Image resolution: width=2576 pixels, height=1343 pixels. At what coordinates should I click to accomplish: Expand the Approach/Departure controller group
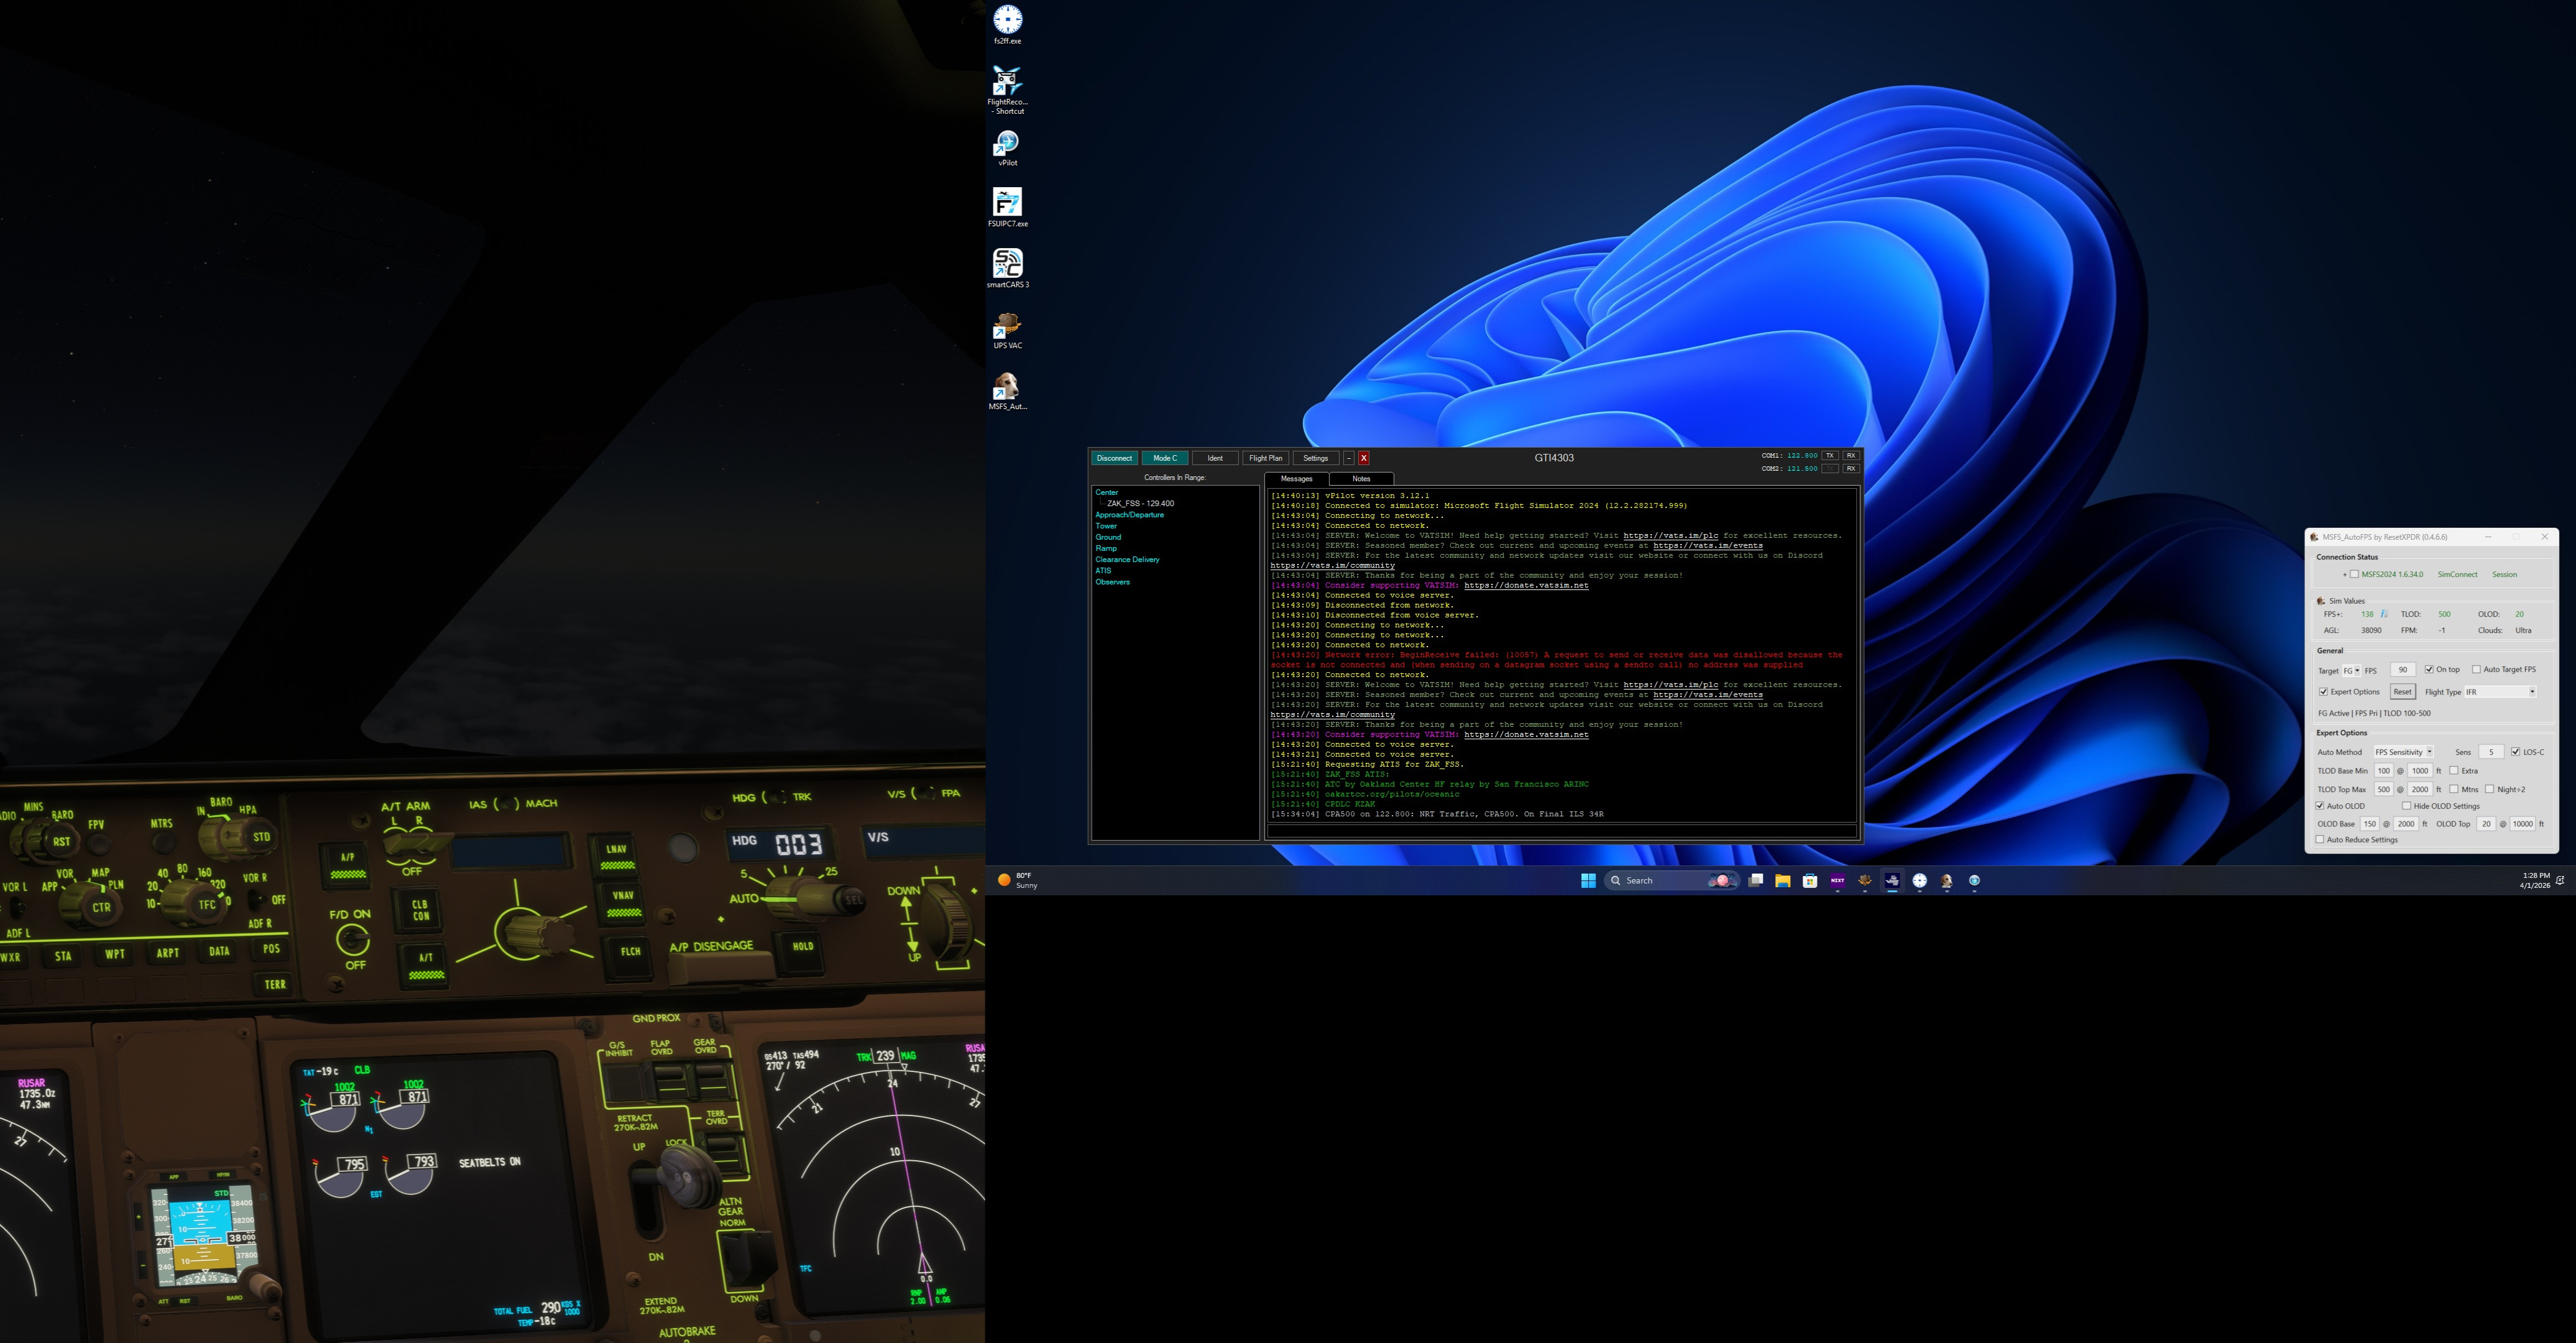(x=1129, y=515)
